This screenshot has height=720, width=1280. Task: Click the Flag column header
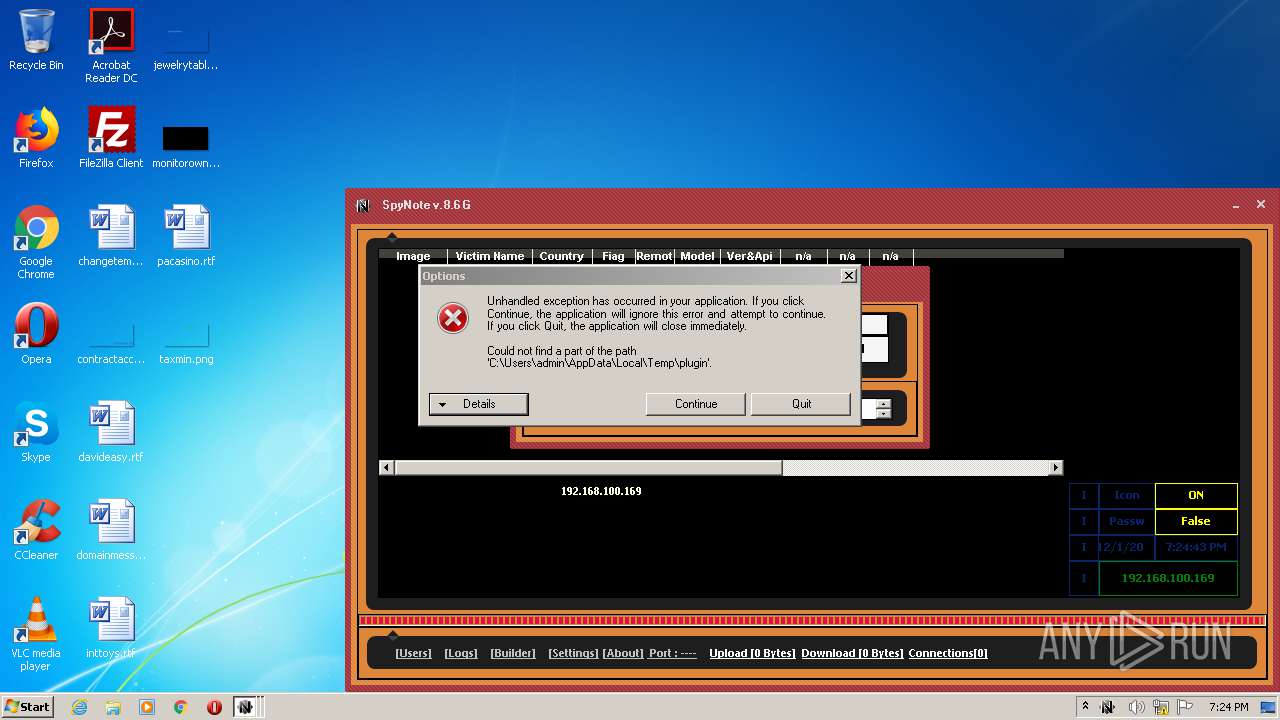(x=613, y=256)
